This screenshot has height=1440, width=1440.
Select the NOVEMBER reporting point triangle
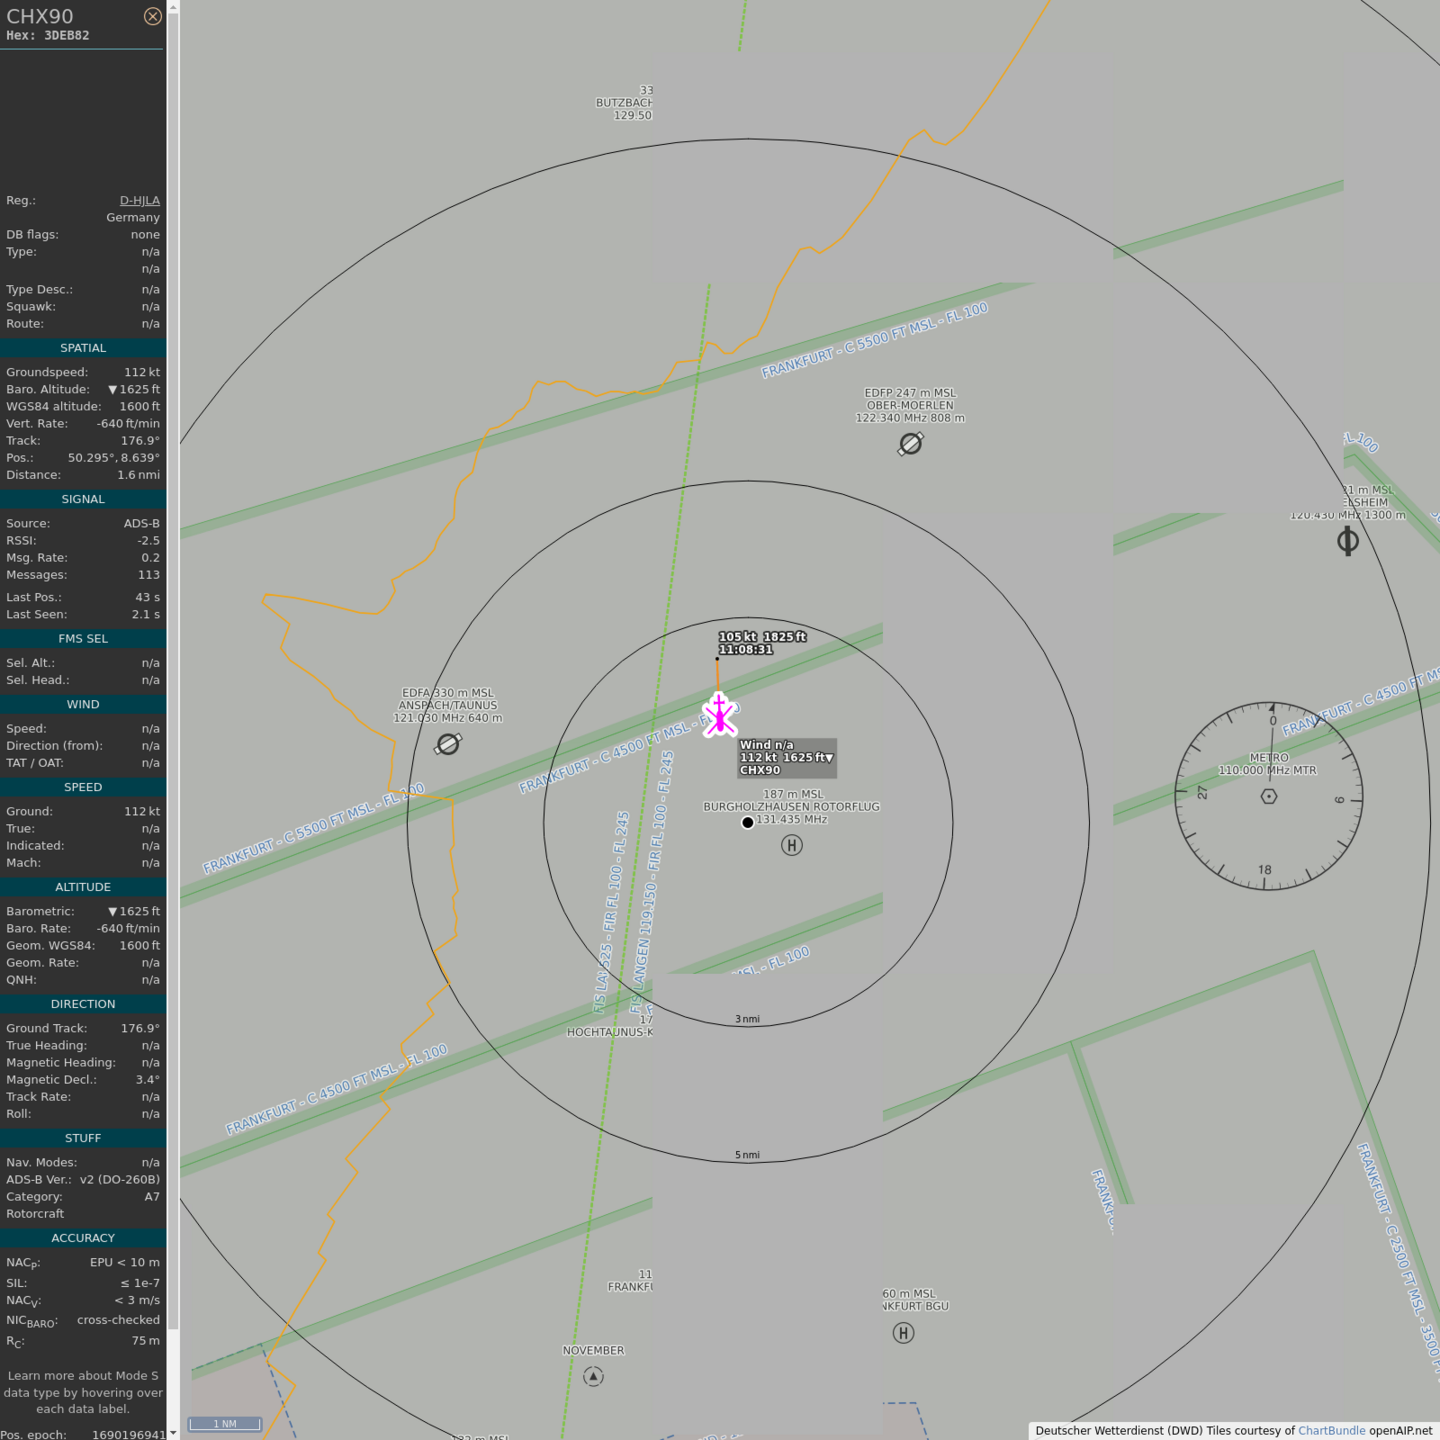click(x=593, y=1377)
